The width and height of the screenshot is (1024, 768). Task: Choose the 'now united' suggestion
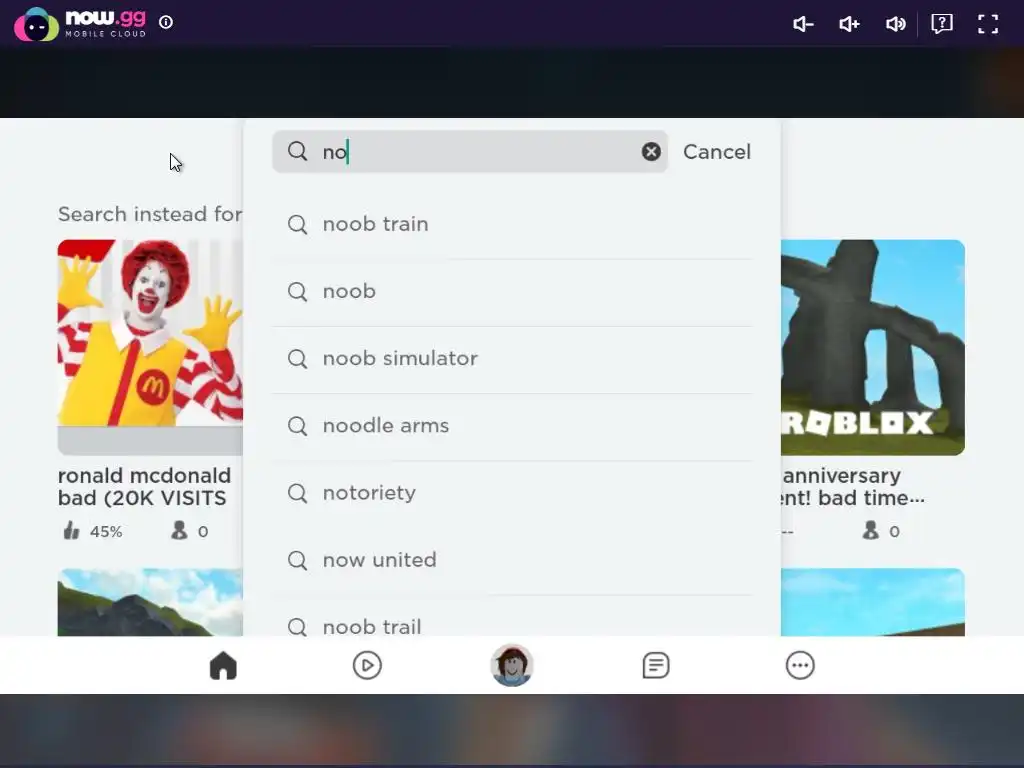512,560
